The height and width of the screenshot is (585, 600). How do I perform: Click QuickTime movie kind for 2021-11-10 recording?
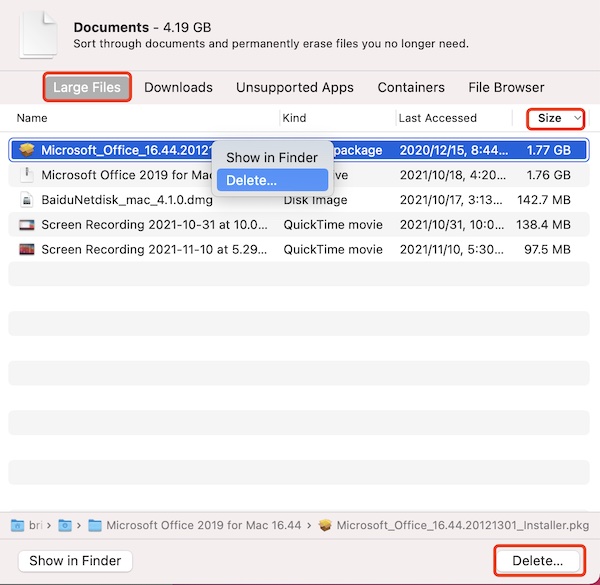click(333, 249)
